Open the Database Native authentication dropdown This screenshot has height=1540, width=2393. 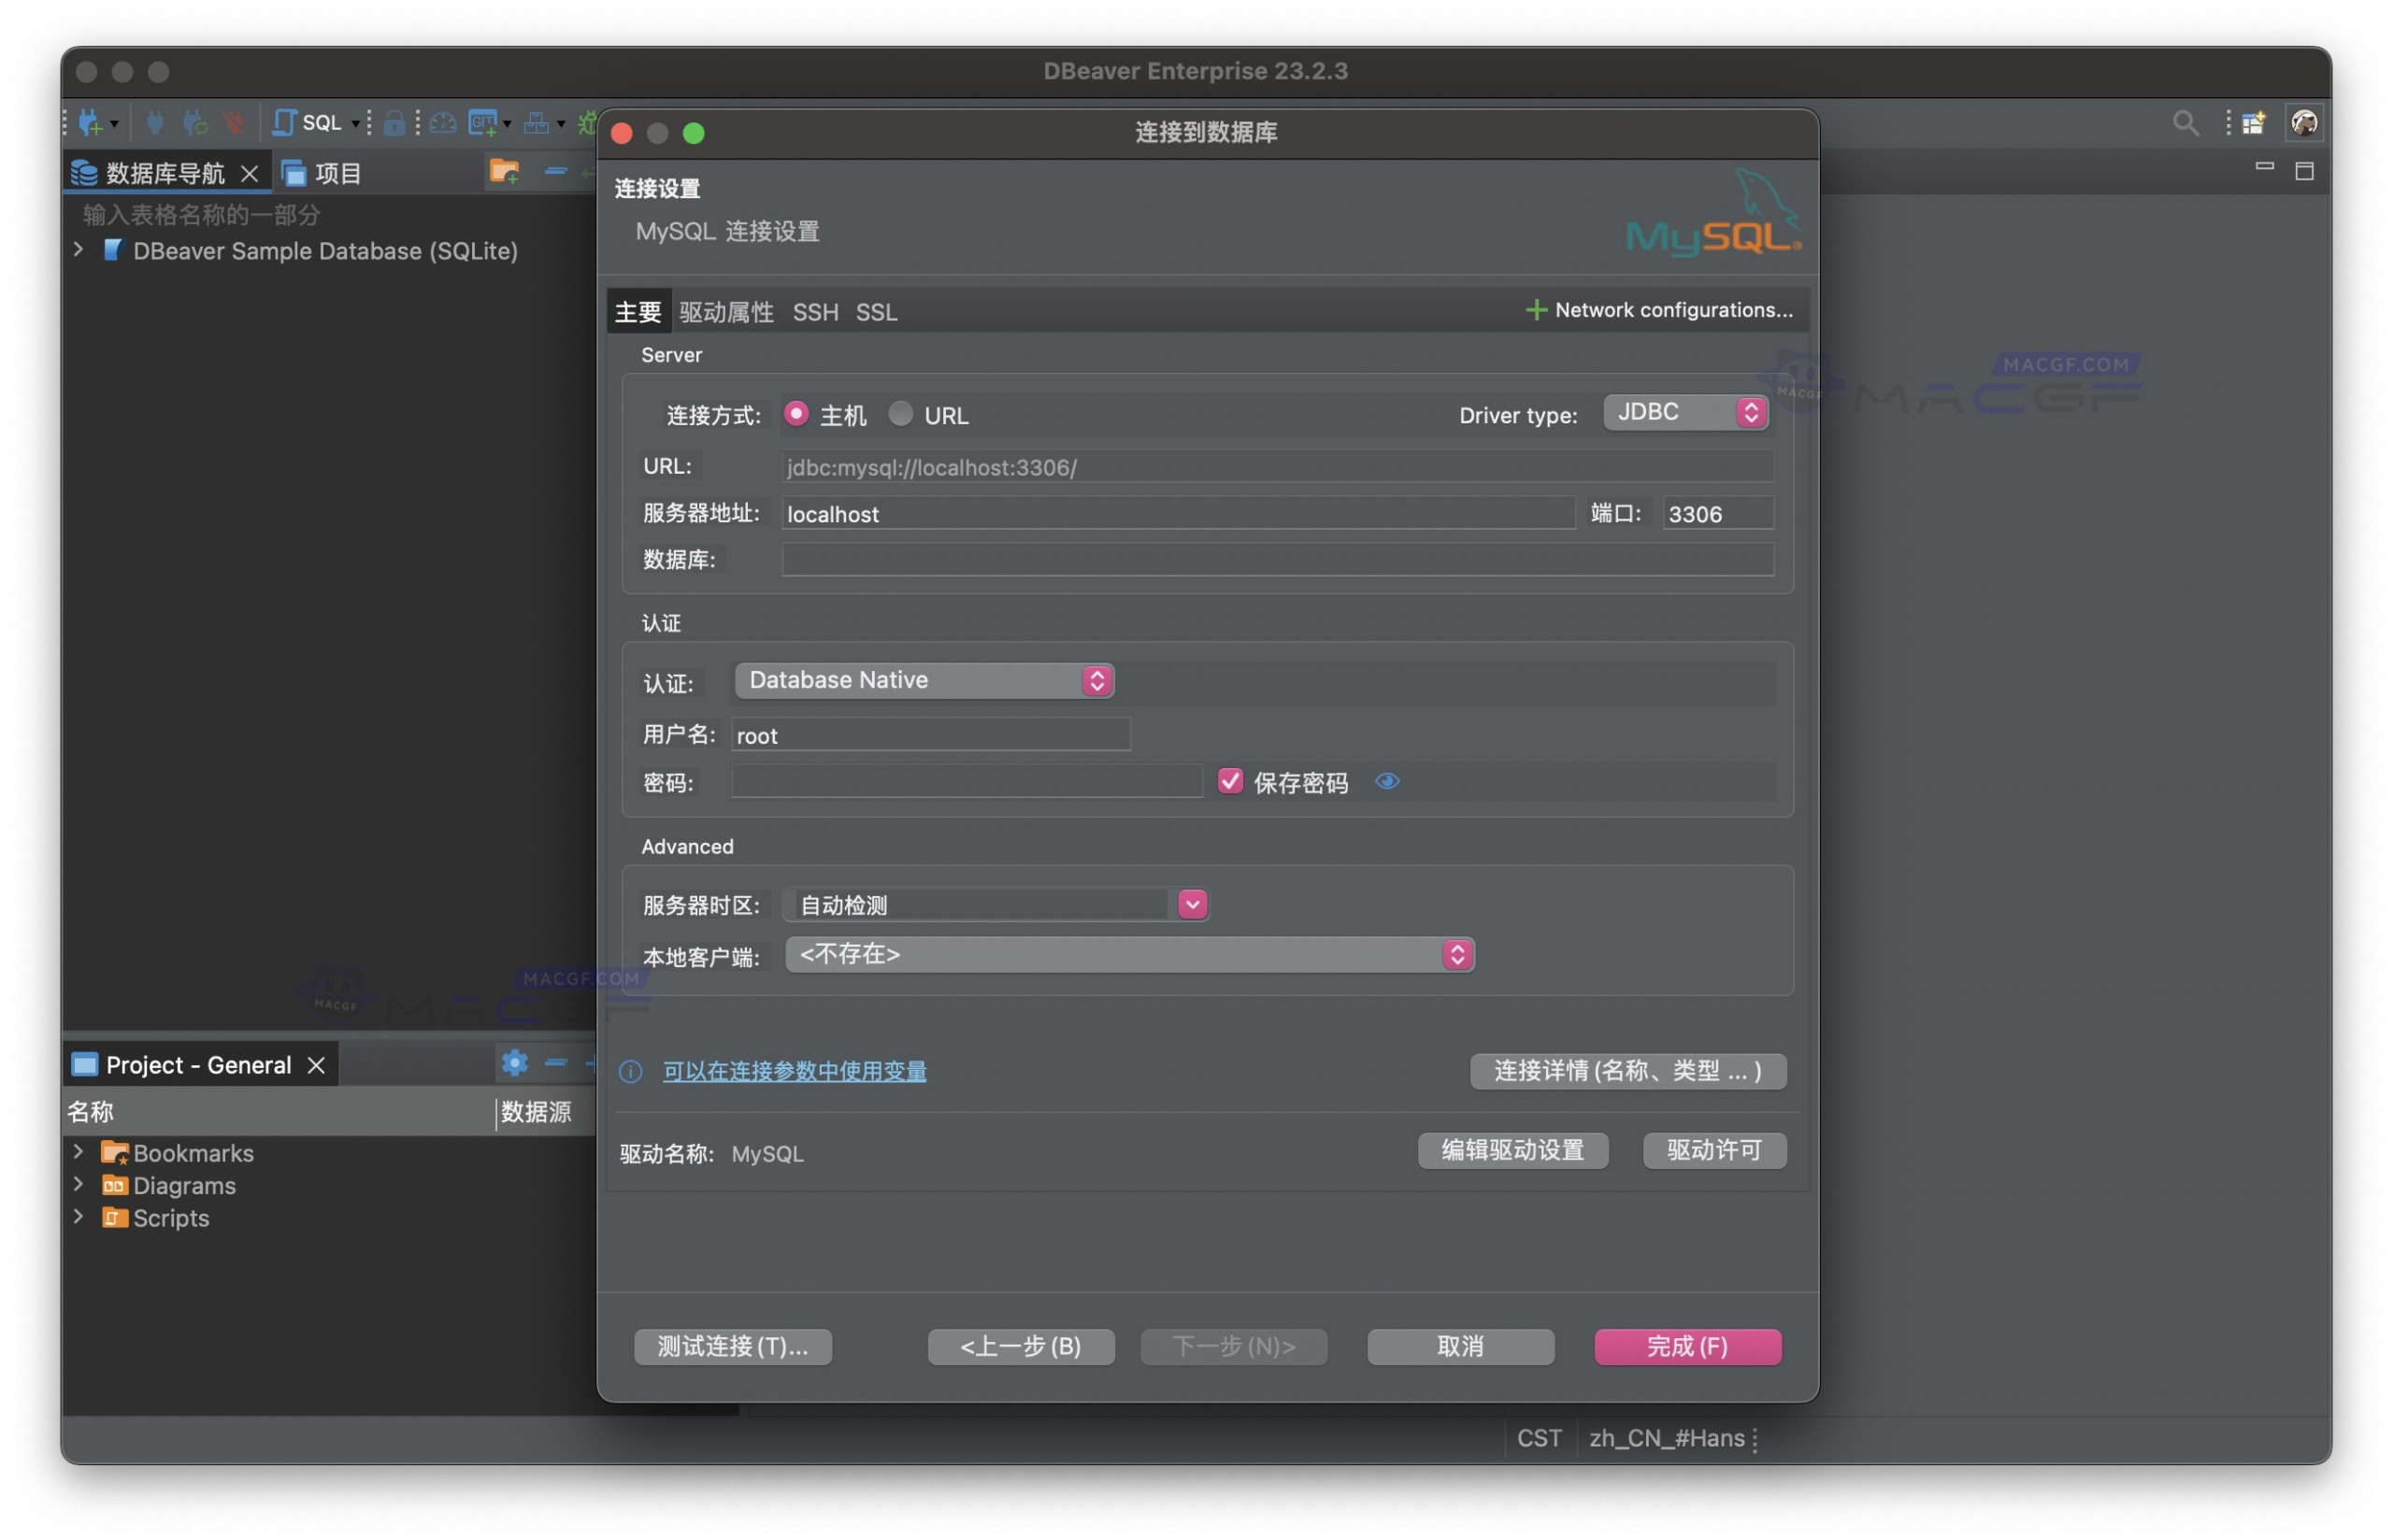1097,680
